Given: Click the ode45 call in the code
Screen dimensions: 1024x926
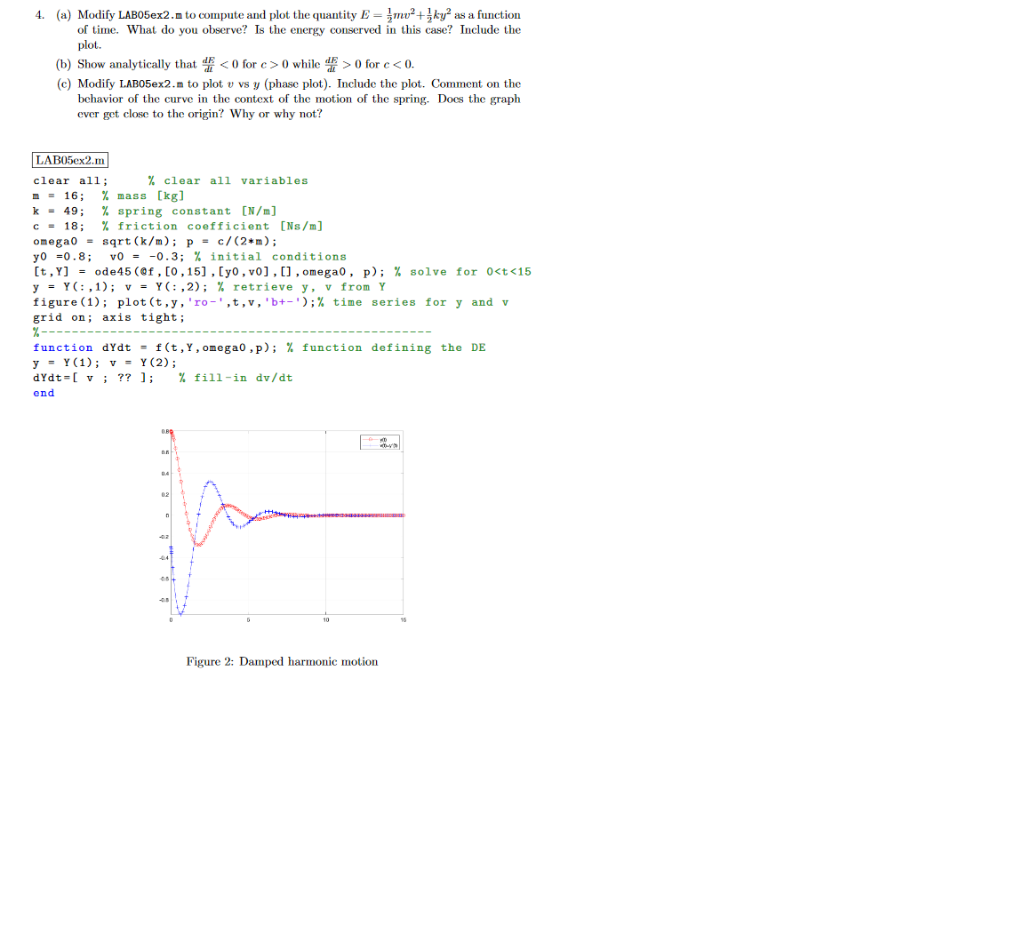Looking at the screenshot, I should pos(110,271).
